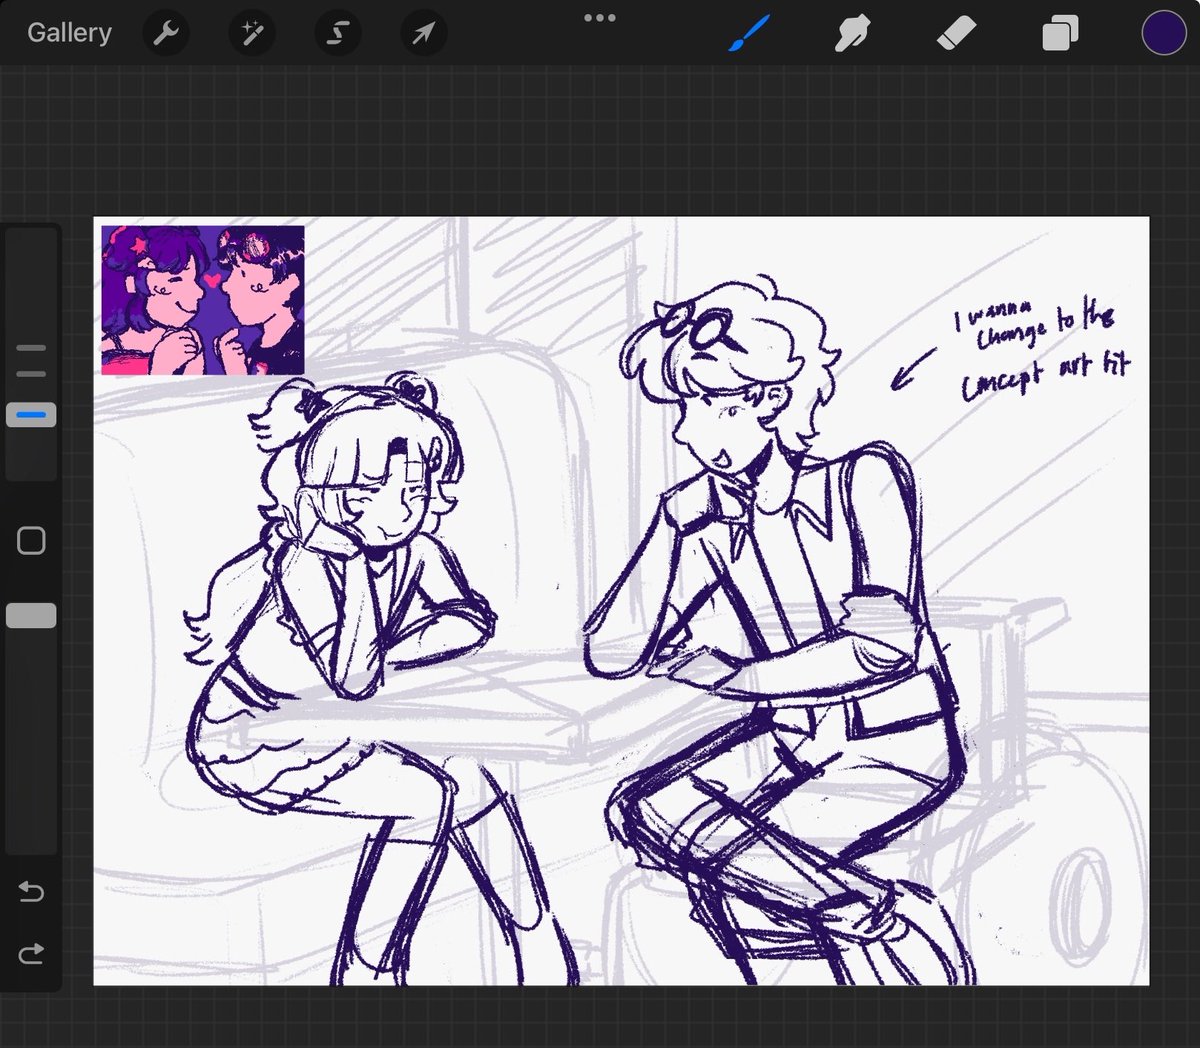Select the Eraser tool
Viewport: 1200px width, 1048px height.
[956, 34]
